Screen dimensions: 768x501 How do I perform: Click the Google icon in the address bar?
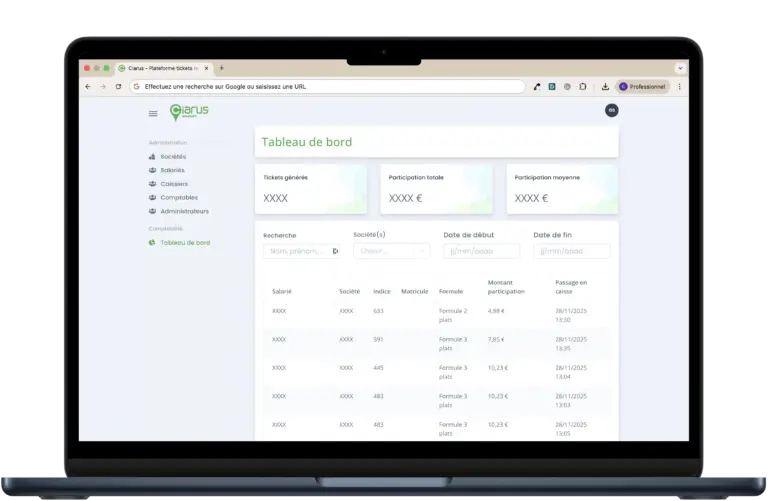pos(136,87)
